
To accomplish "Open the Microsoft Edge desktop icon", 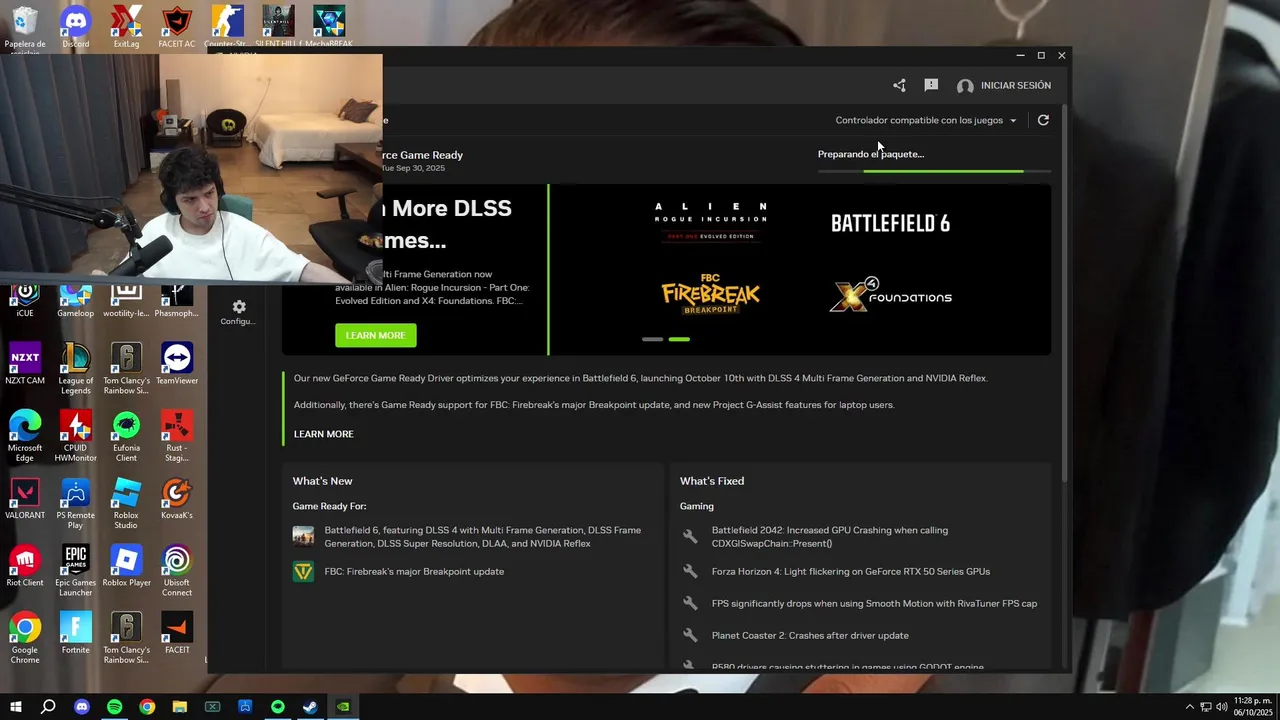I will tap(25, 436).
